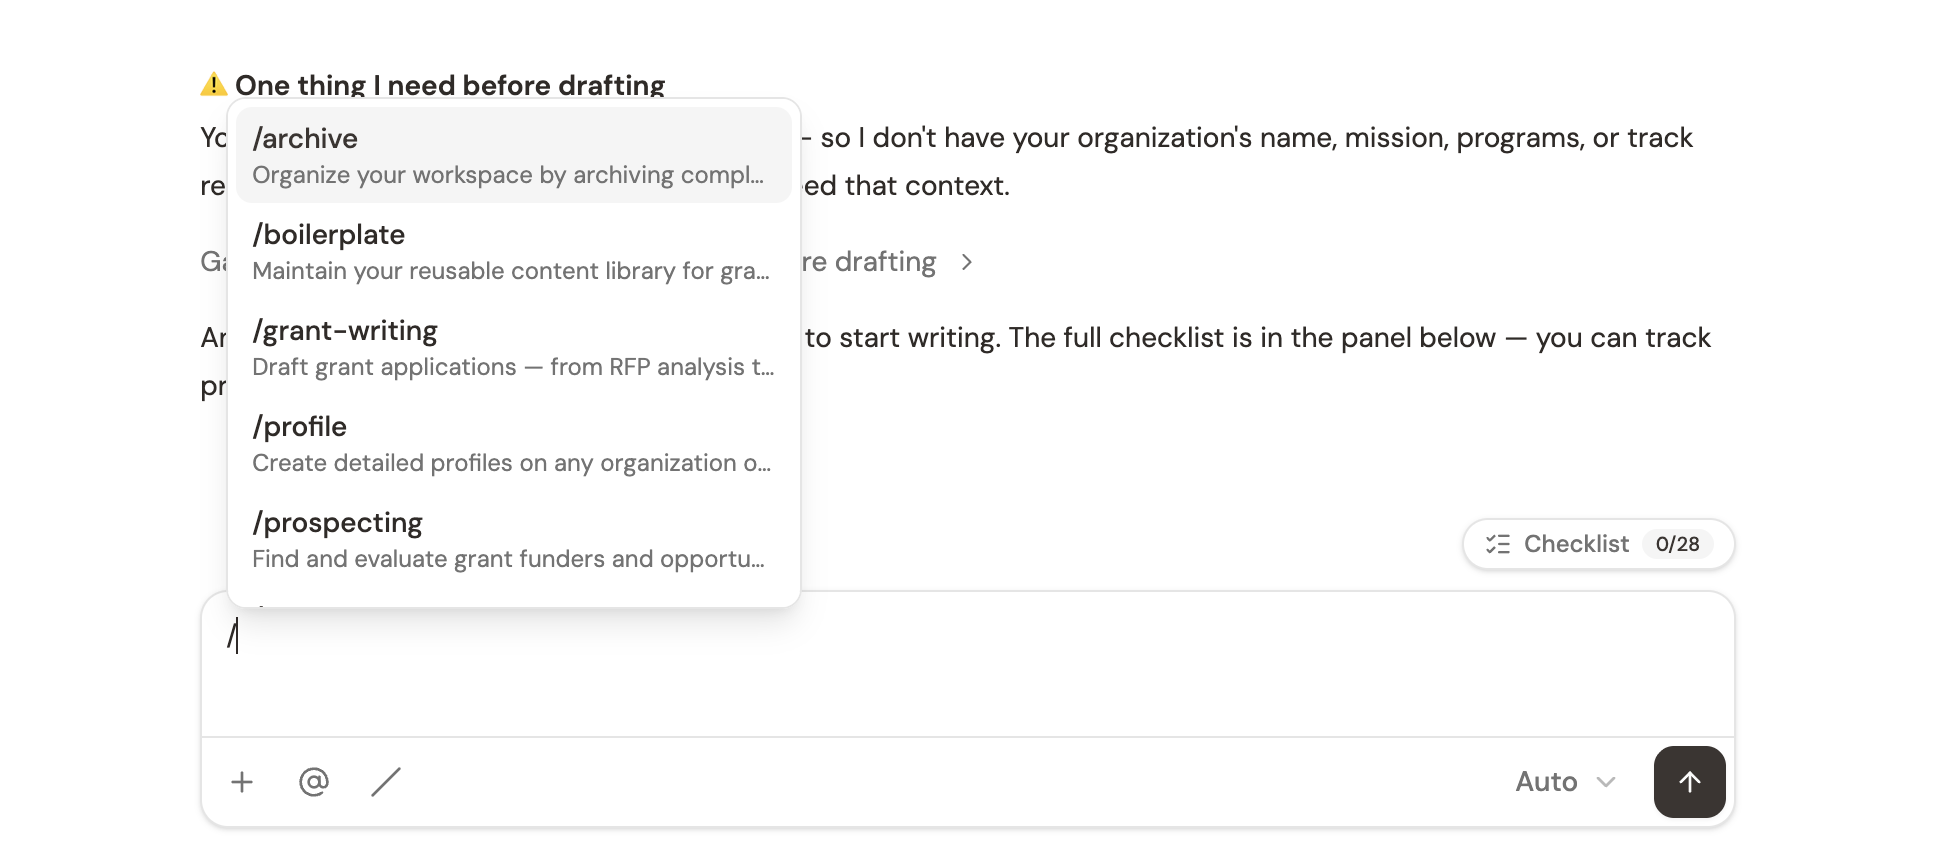
Task: Choose /profile from the slash menu
Action: point(513,442)
